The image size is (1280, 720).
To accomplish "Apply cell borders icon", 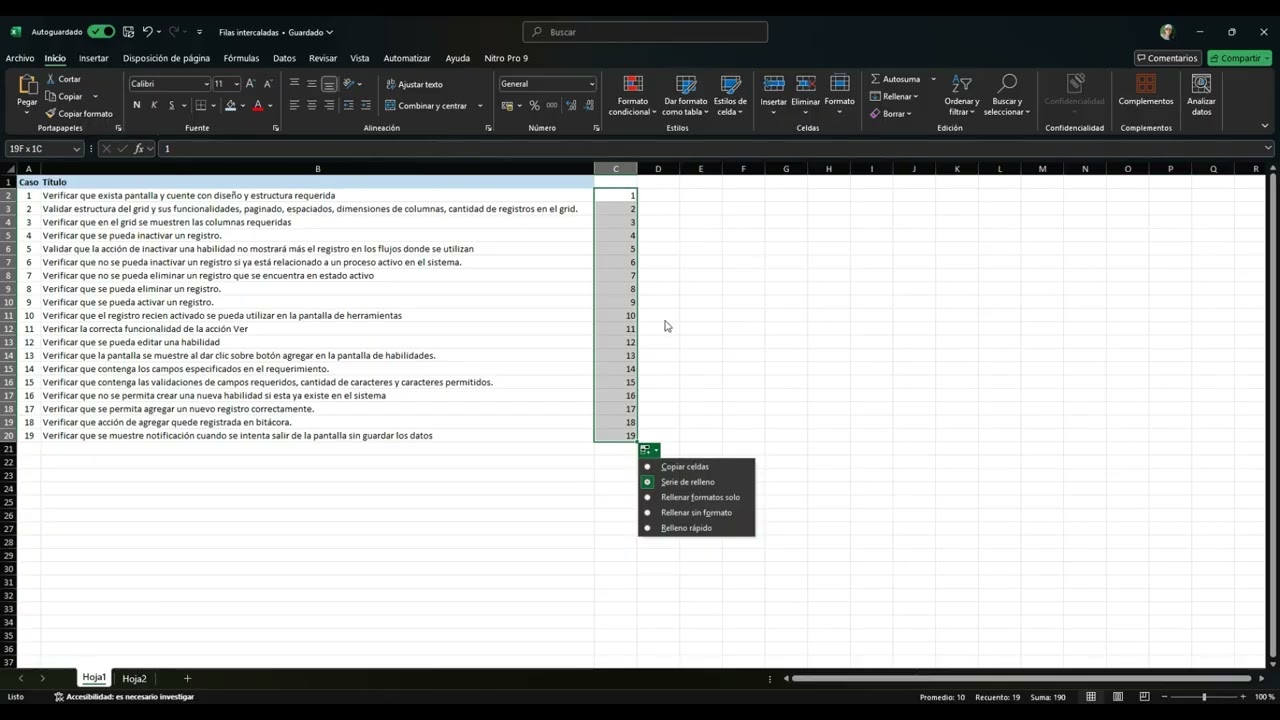I will coord(201,105).
